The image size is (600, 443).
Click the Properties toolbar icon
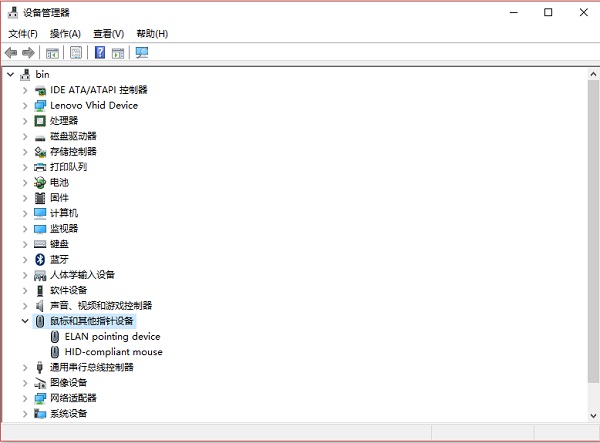tap(76, 52)
